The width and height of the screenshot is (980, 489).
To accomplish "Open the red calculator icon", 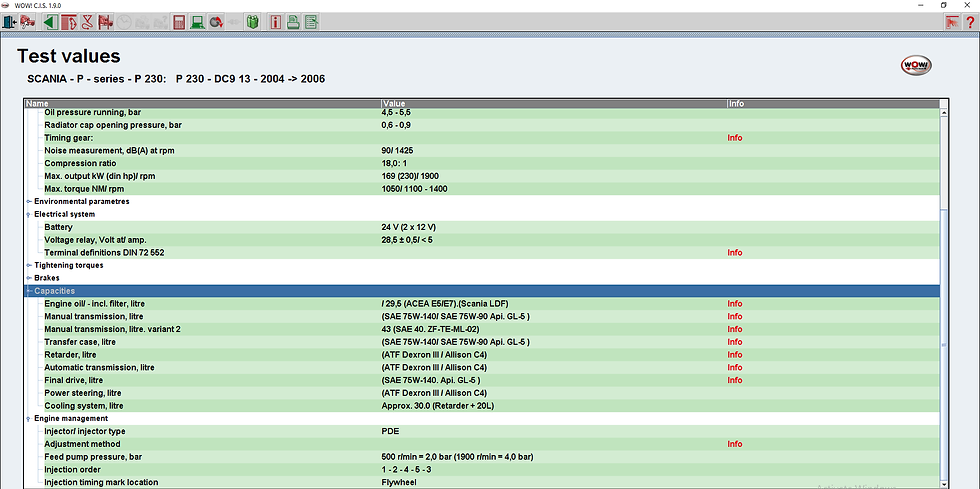I will pyautogui.click(x=179, y=22).
